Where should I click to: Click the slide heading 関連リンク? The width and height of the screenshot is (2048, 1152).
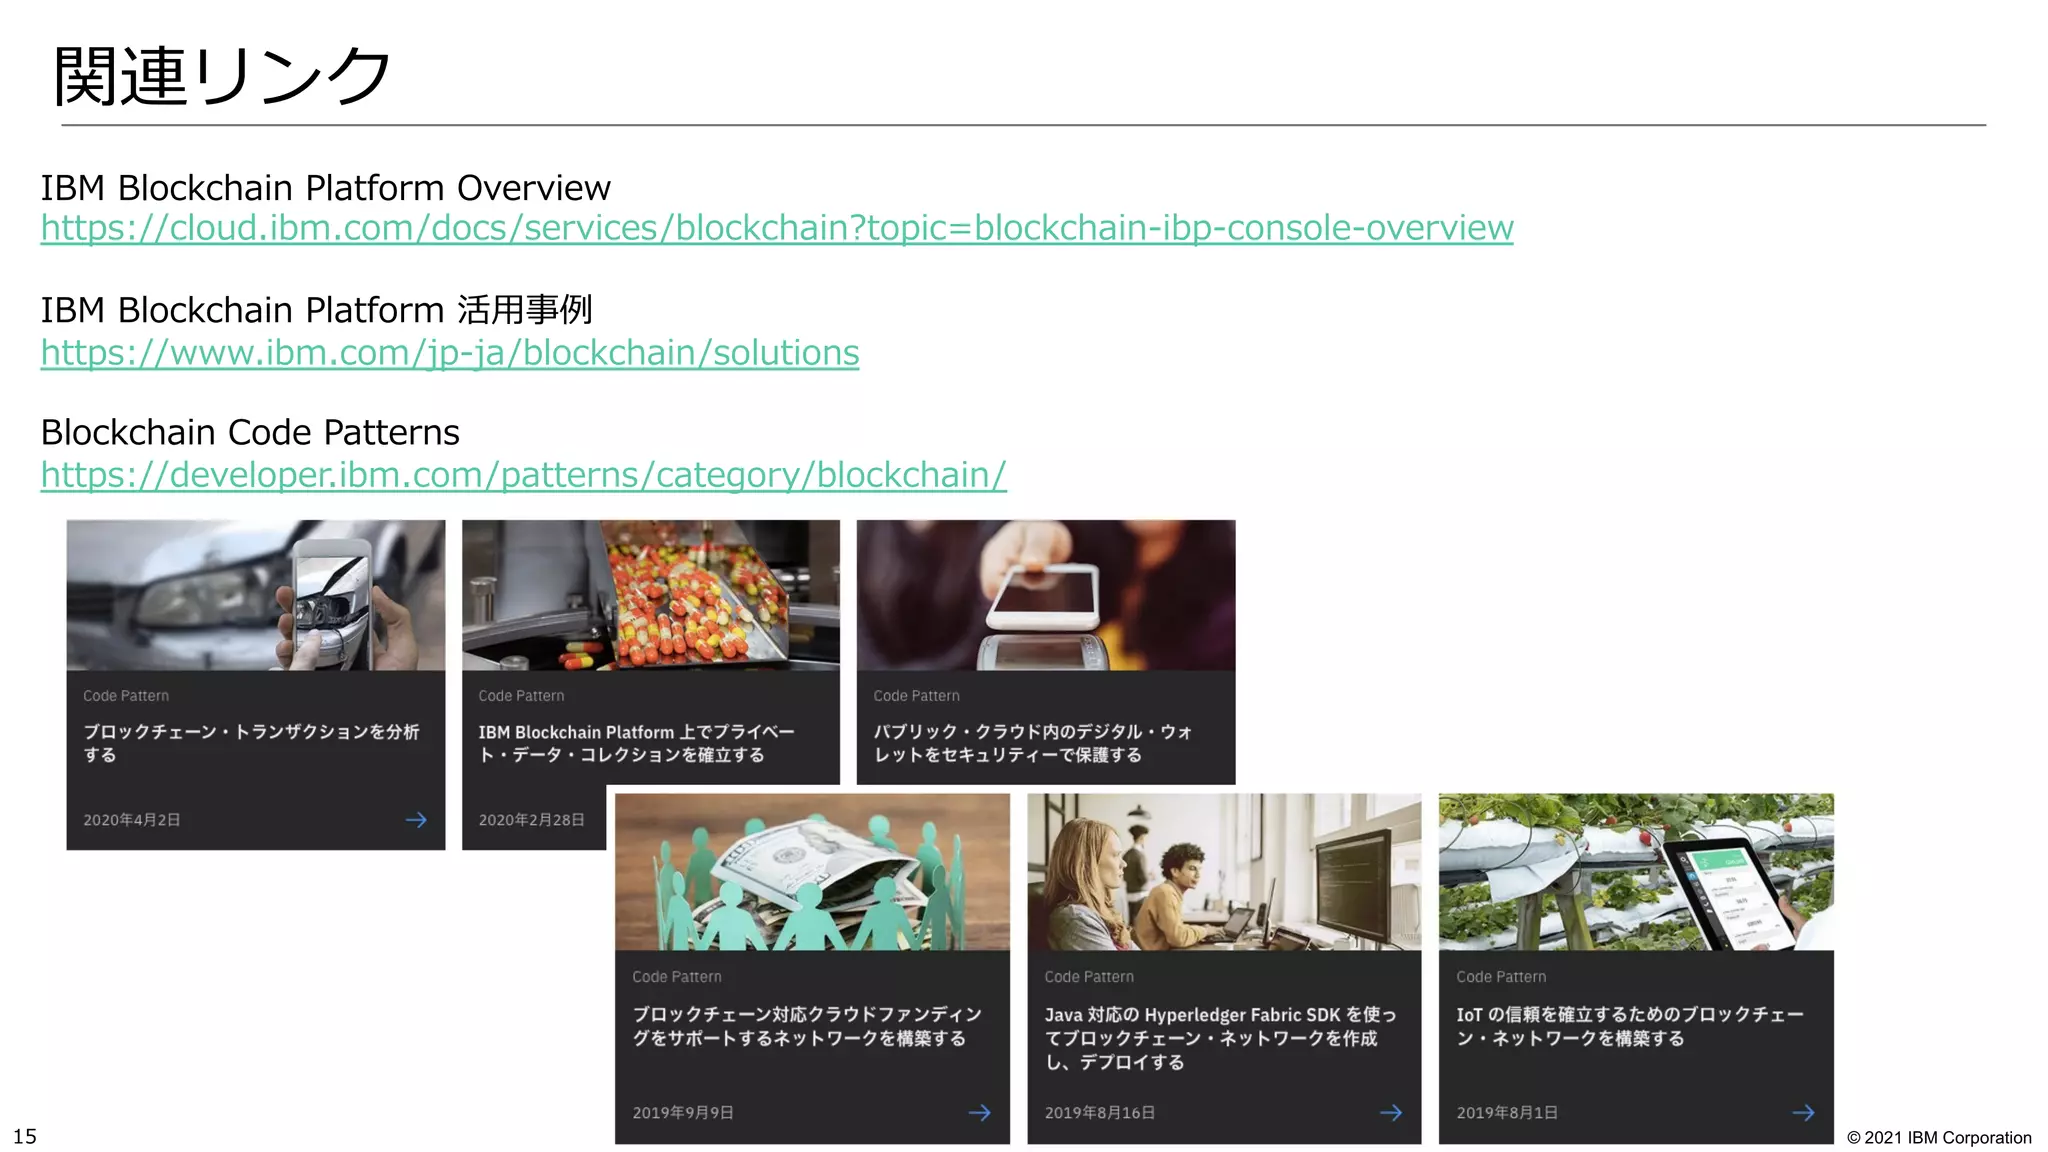(222, 76)
